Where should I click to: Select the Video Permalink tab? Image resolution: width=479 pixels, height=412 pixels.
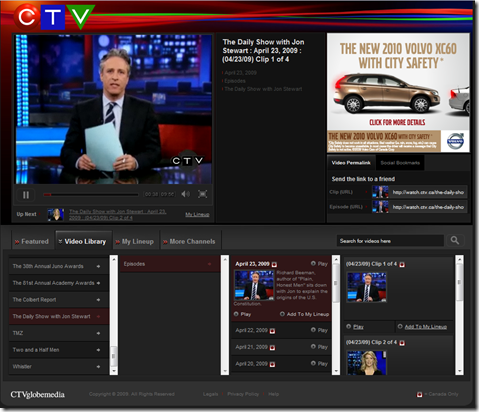pyautogui.click(x=351, y=163)
